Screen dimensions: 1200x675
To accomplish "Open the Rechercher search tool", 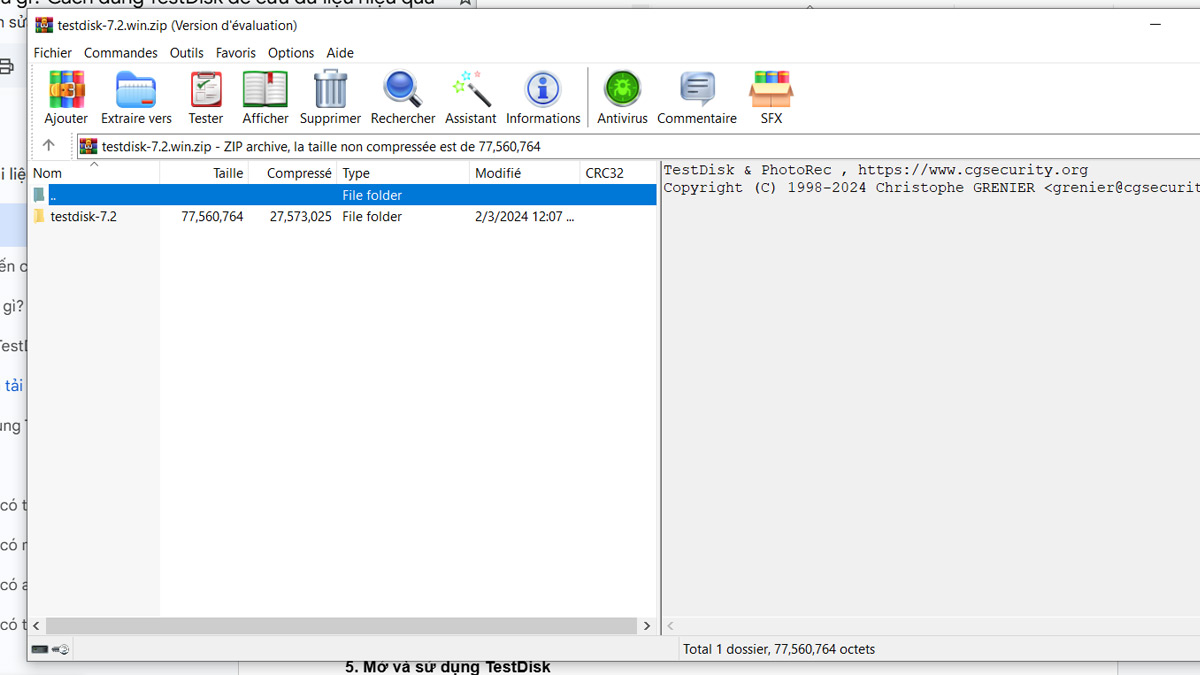I will [403, 97].
